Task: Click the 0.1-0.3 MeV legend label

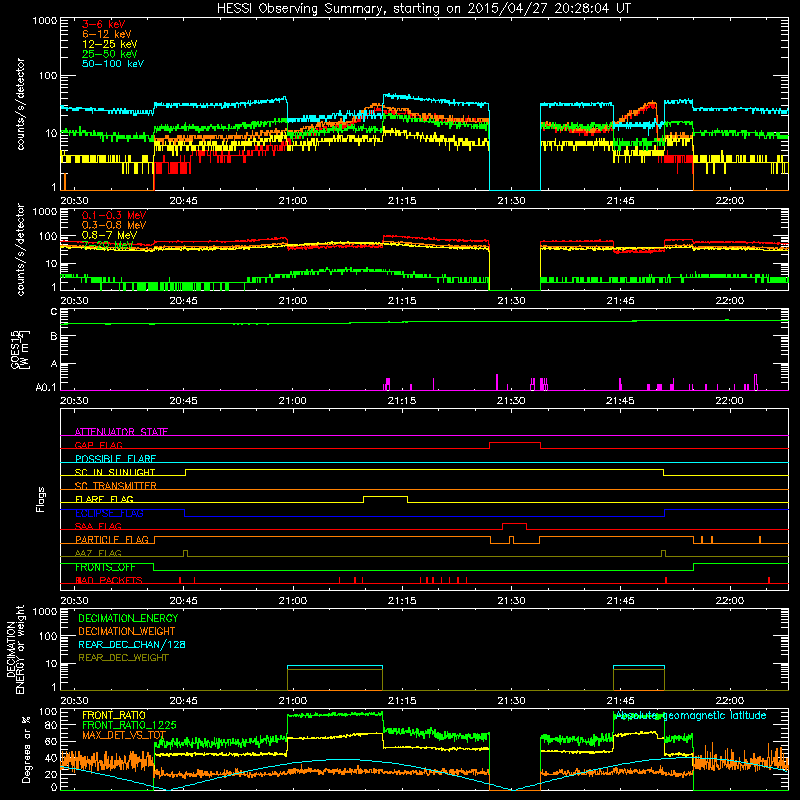Action: (x=114, y=215)
